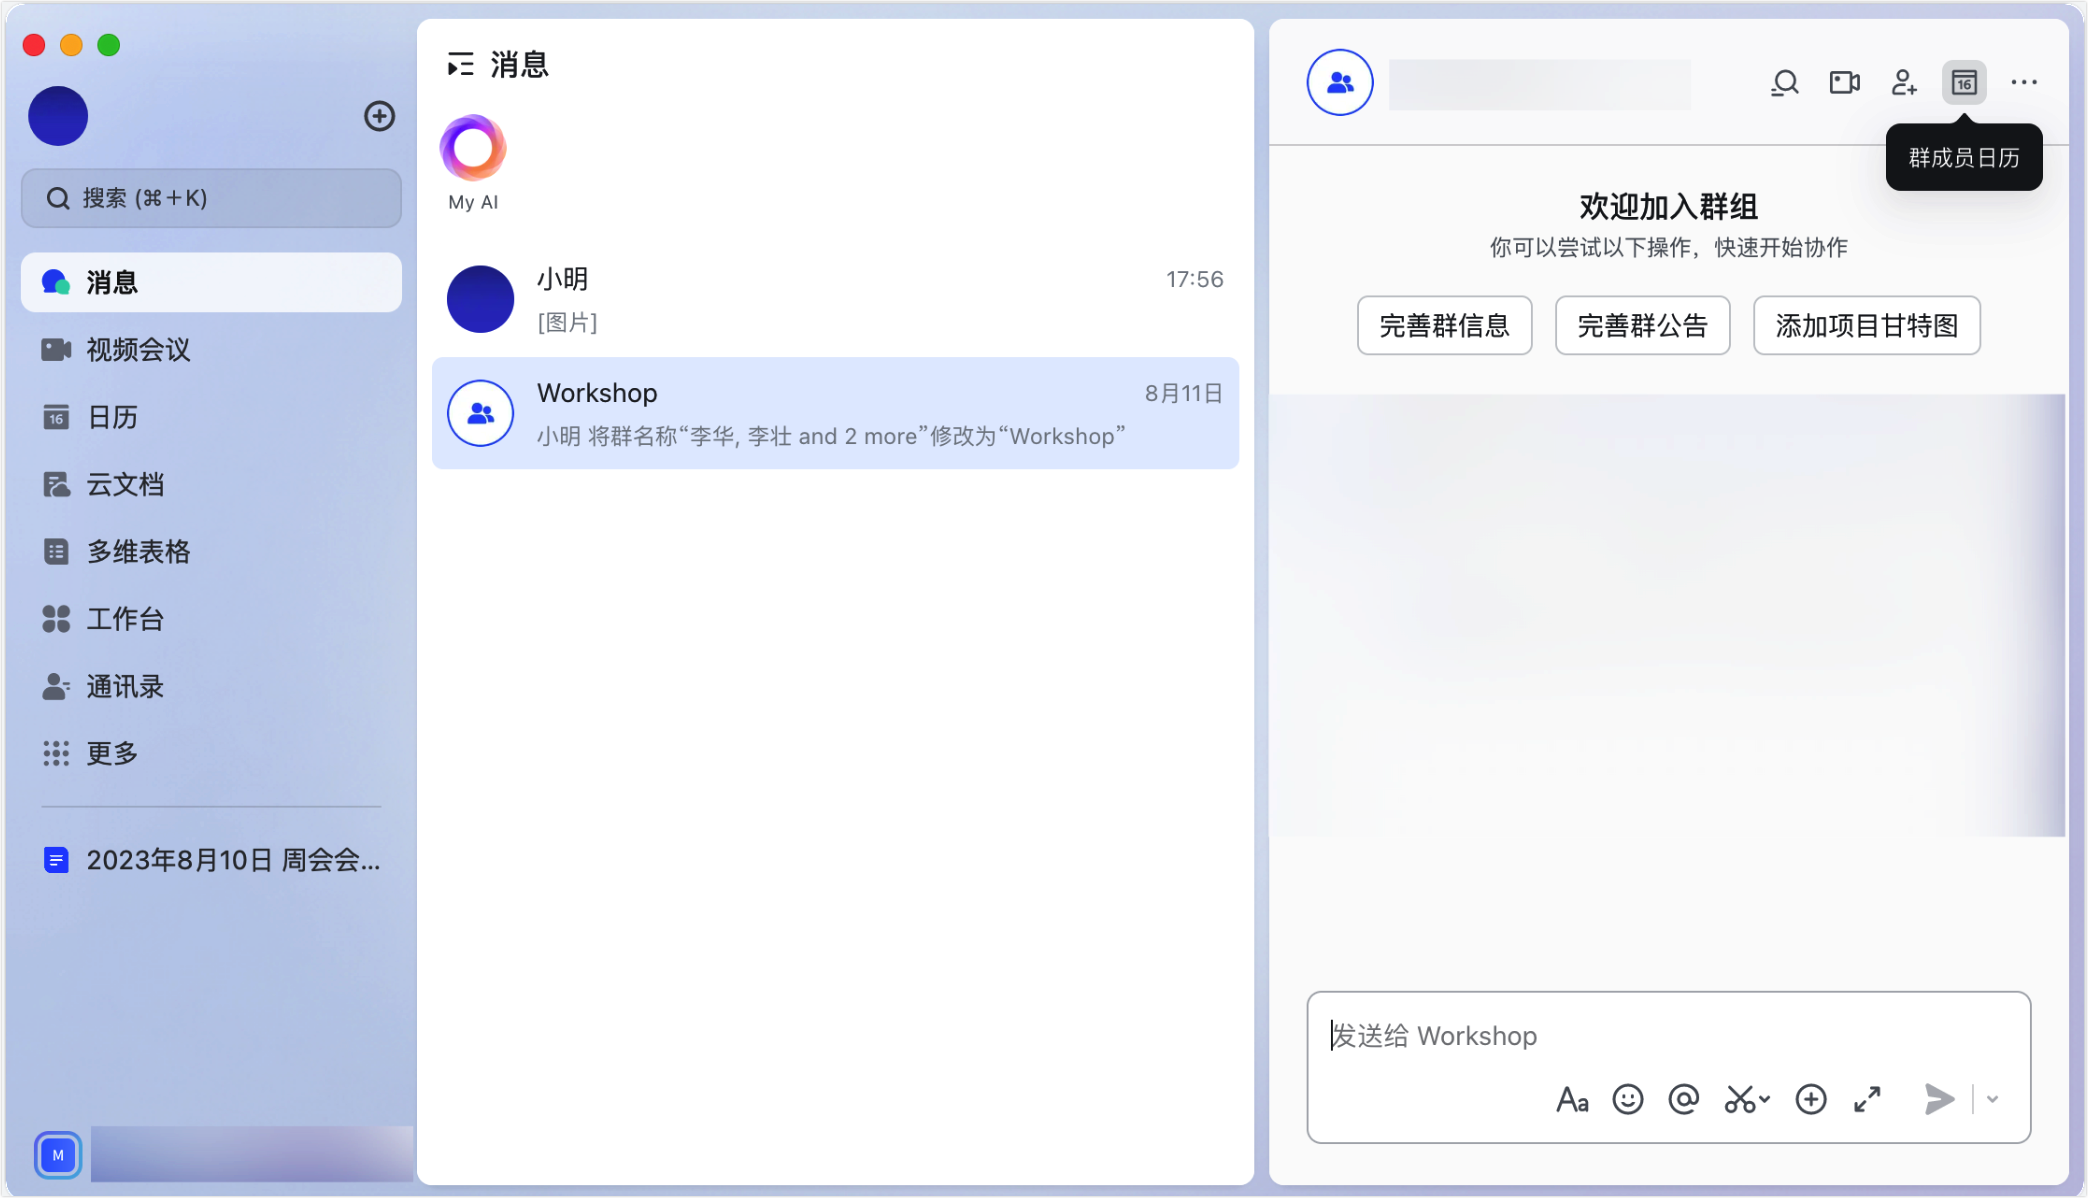
Task: Click the 添加项目甘特图 button
Action: pos(1866,325)
